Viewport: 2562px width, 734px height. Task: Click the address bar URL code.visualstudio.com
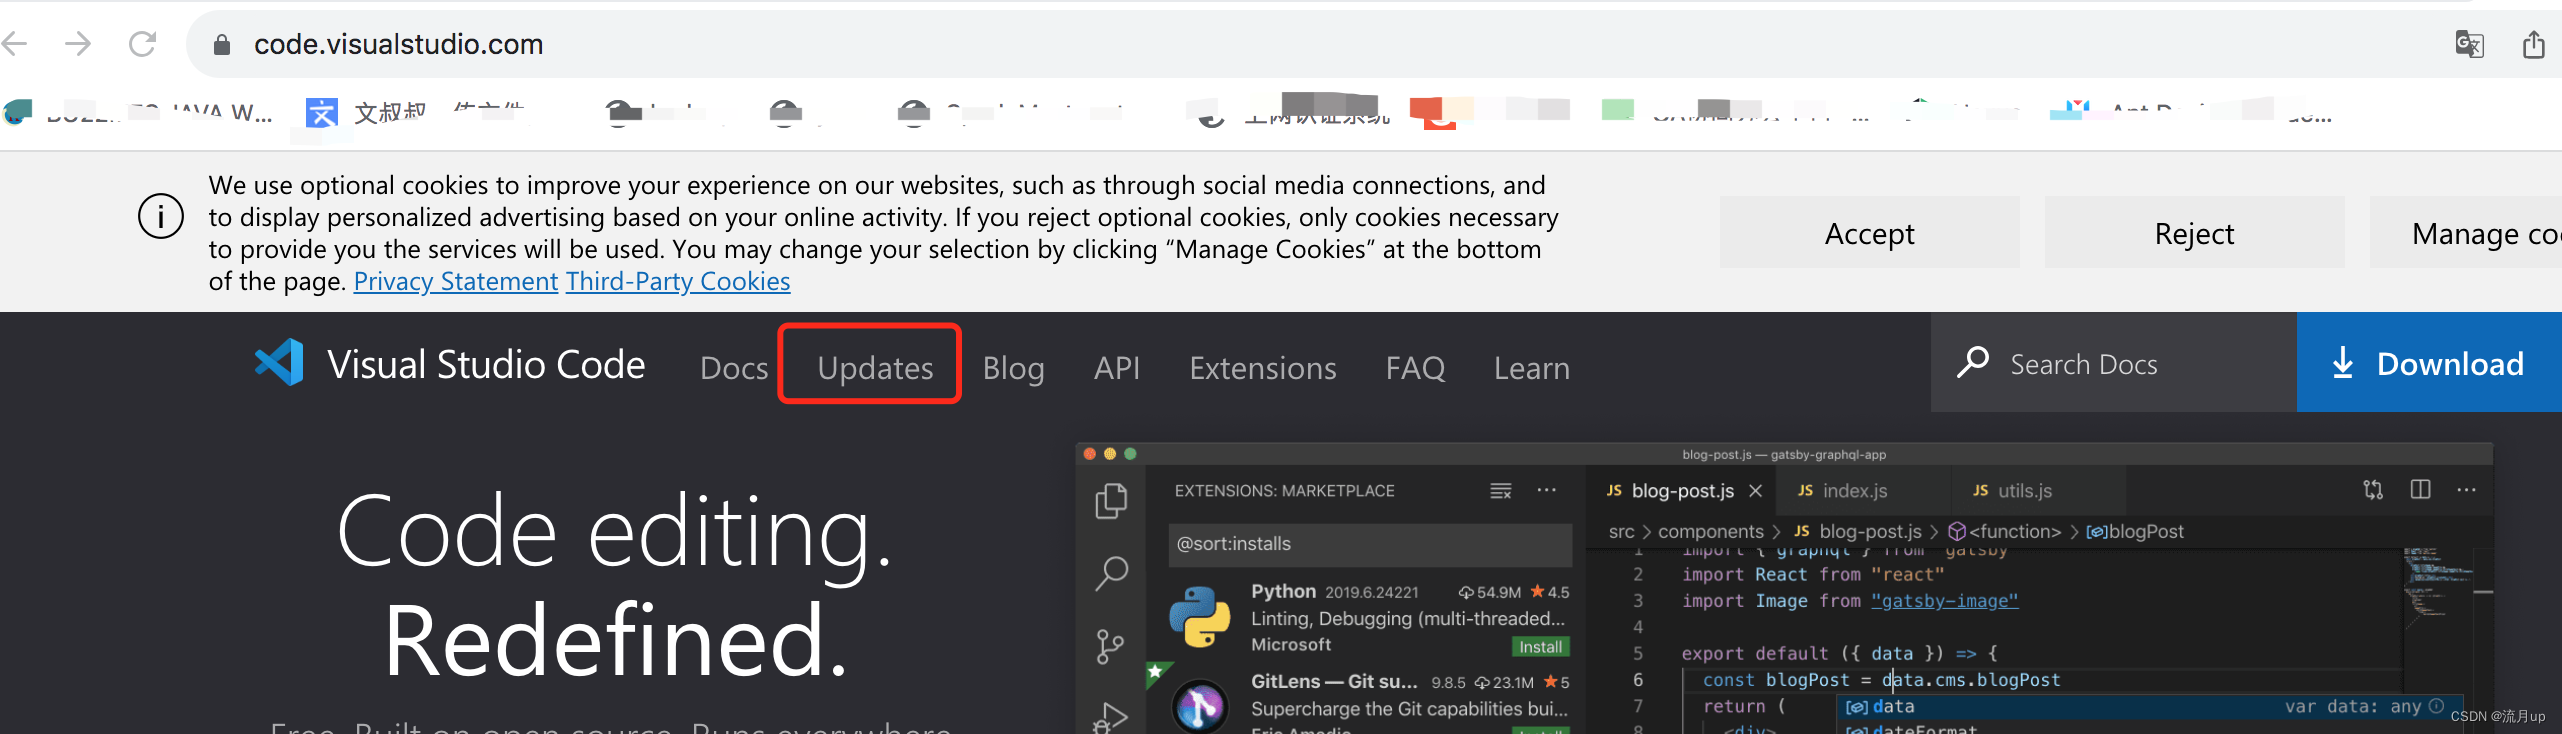coord(398,44)
